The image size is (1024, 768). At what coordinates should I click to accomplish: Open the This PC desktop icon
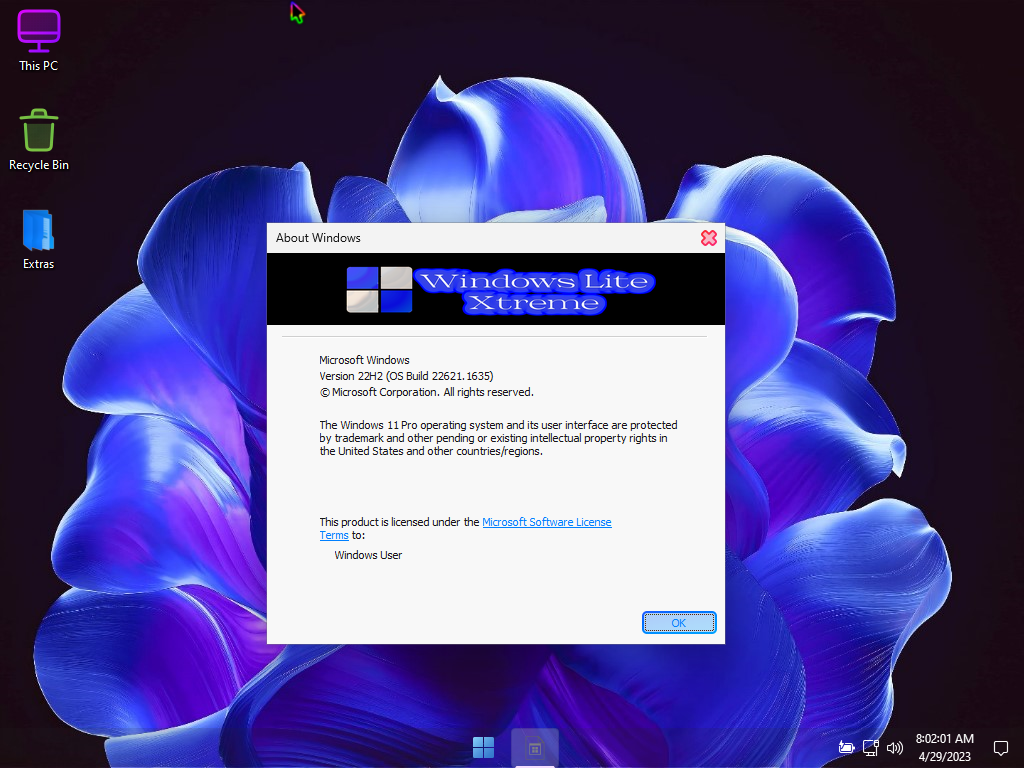tap(39, 40)
